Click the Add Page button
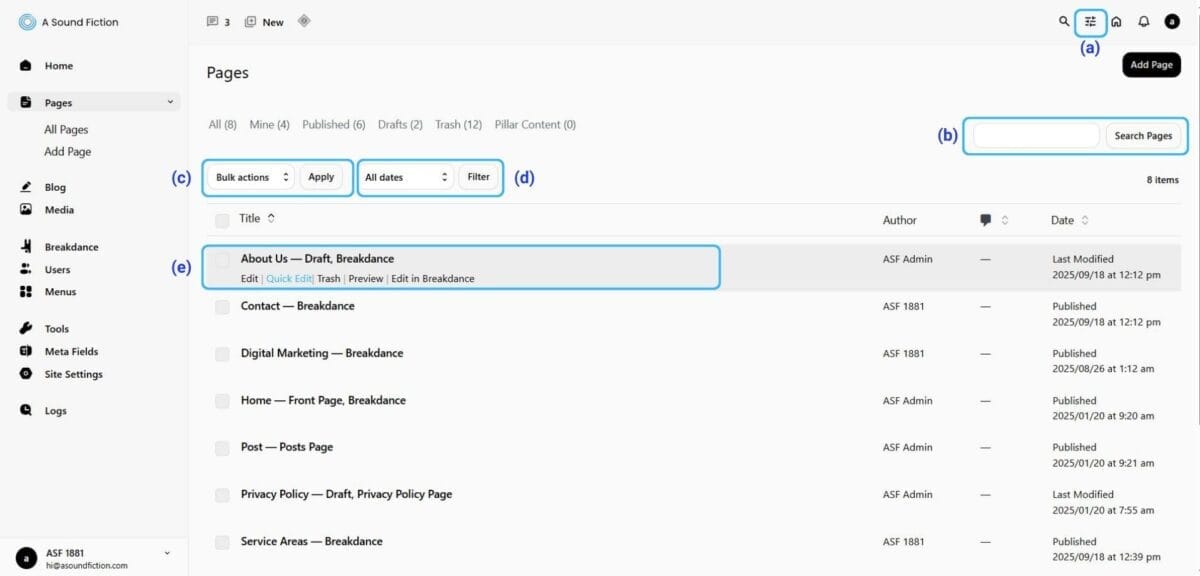Screen dimensions: 1200x576 point(1151,64)
